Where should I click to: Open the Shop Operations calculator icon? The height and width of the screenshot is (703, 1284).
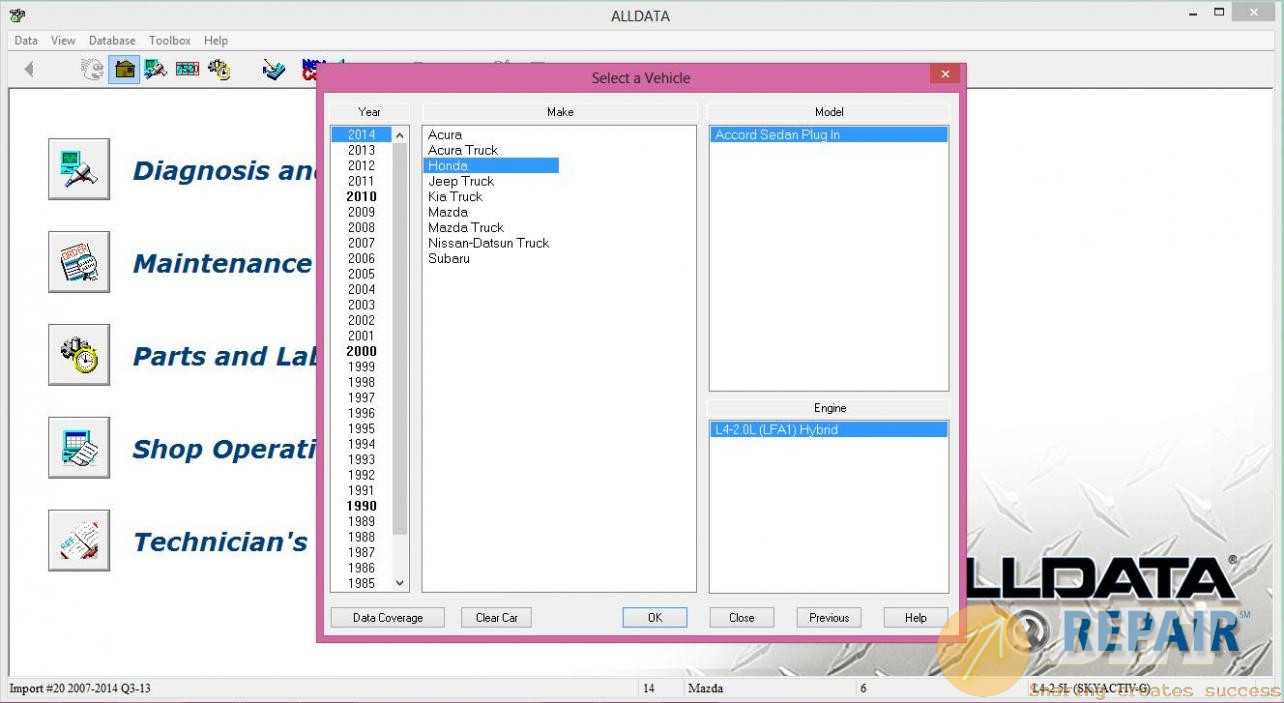[79, 448]
